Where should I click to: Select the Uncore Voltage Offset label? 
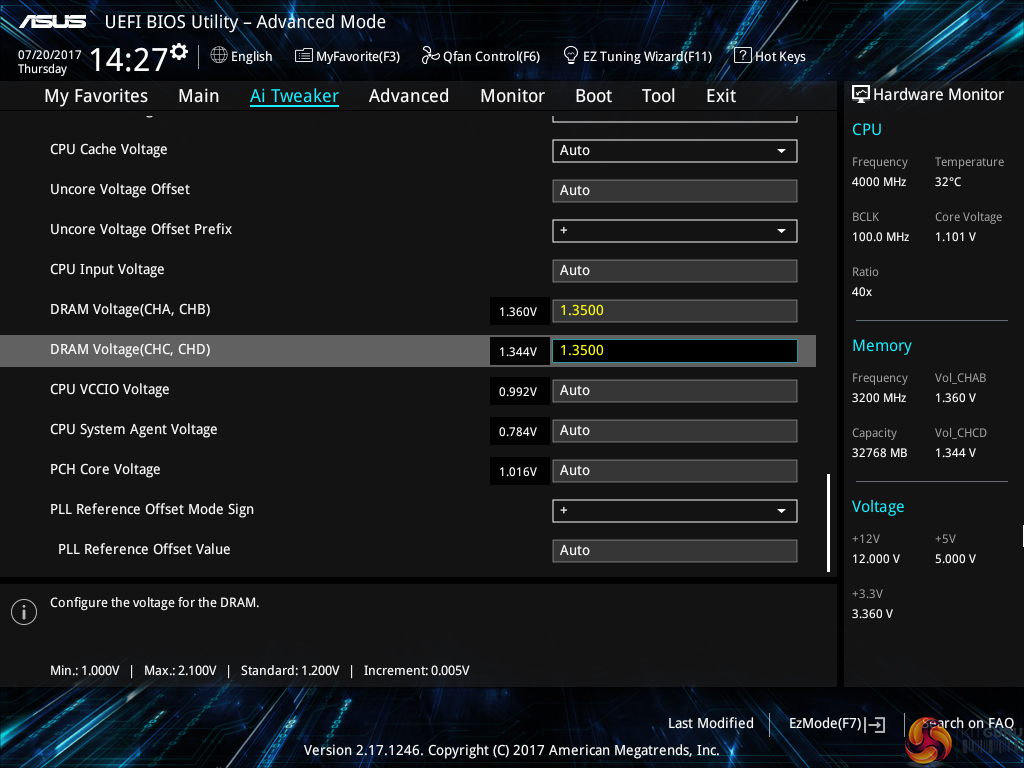(x=120, y=189)
